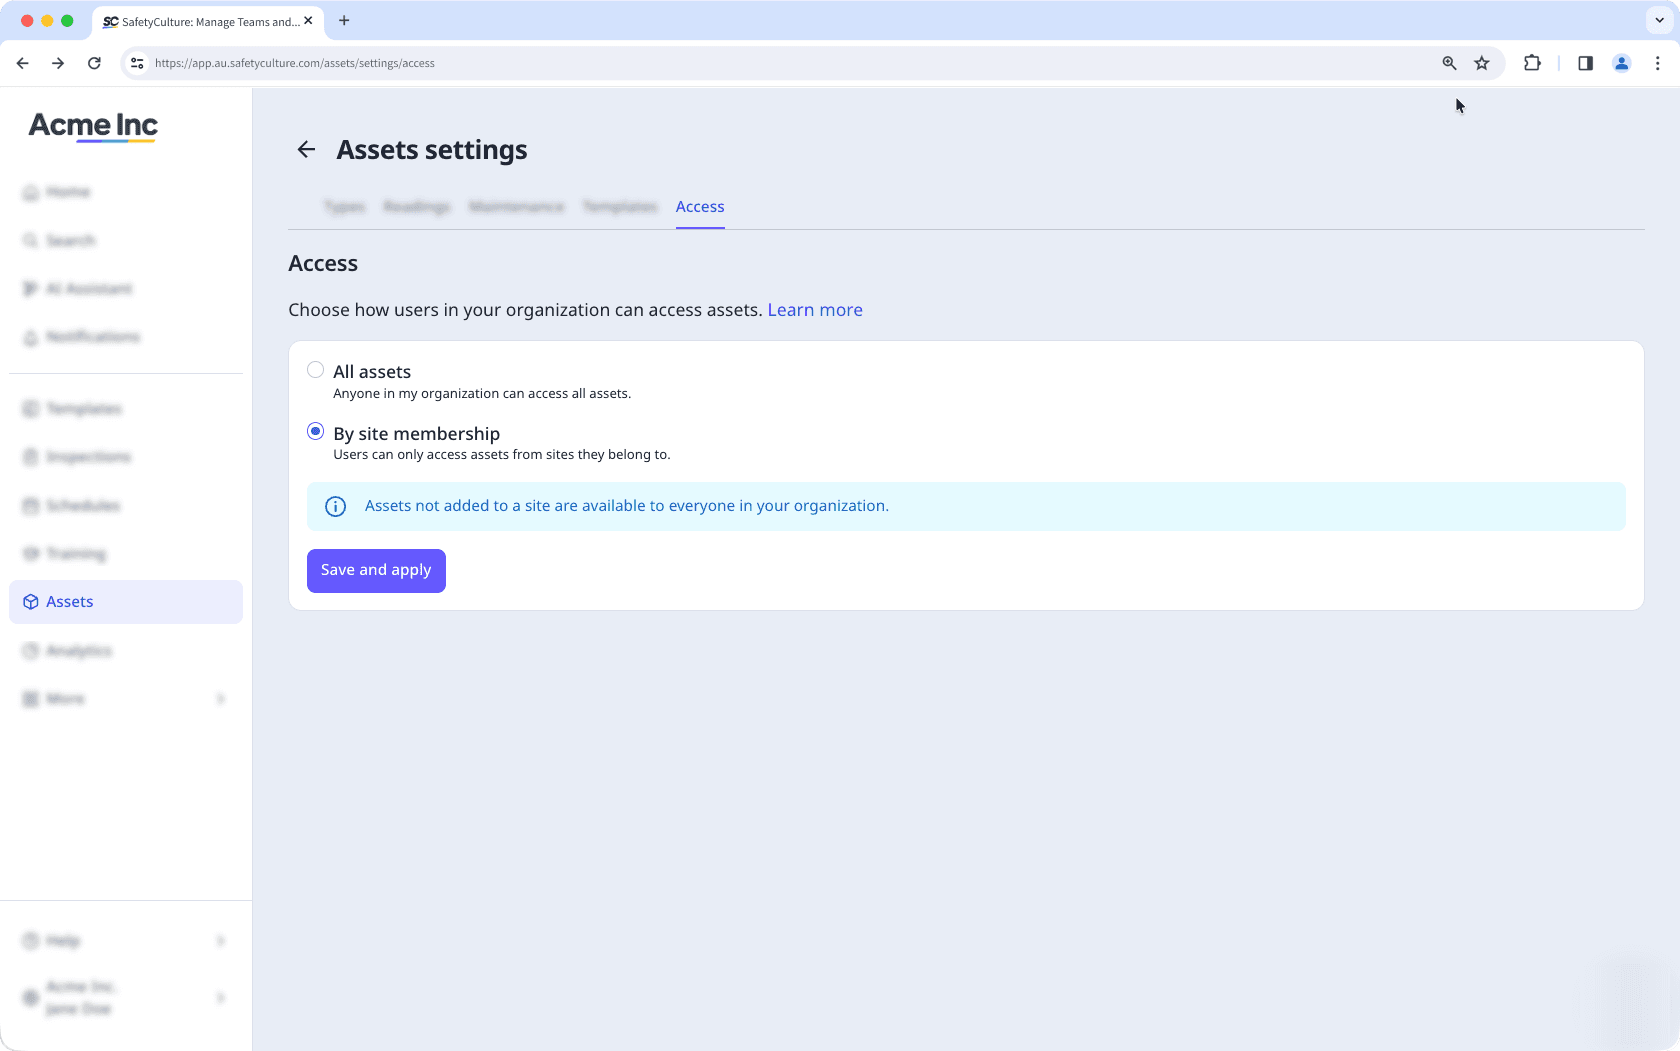Expand the Help section chevron
This screenshot has width=1680, height=1051.
pos(220,940)
